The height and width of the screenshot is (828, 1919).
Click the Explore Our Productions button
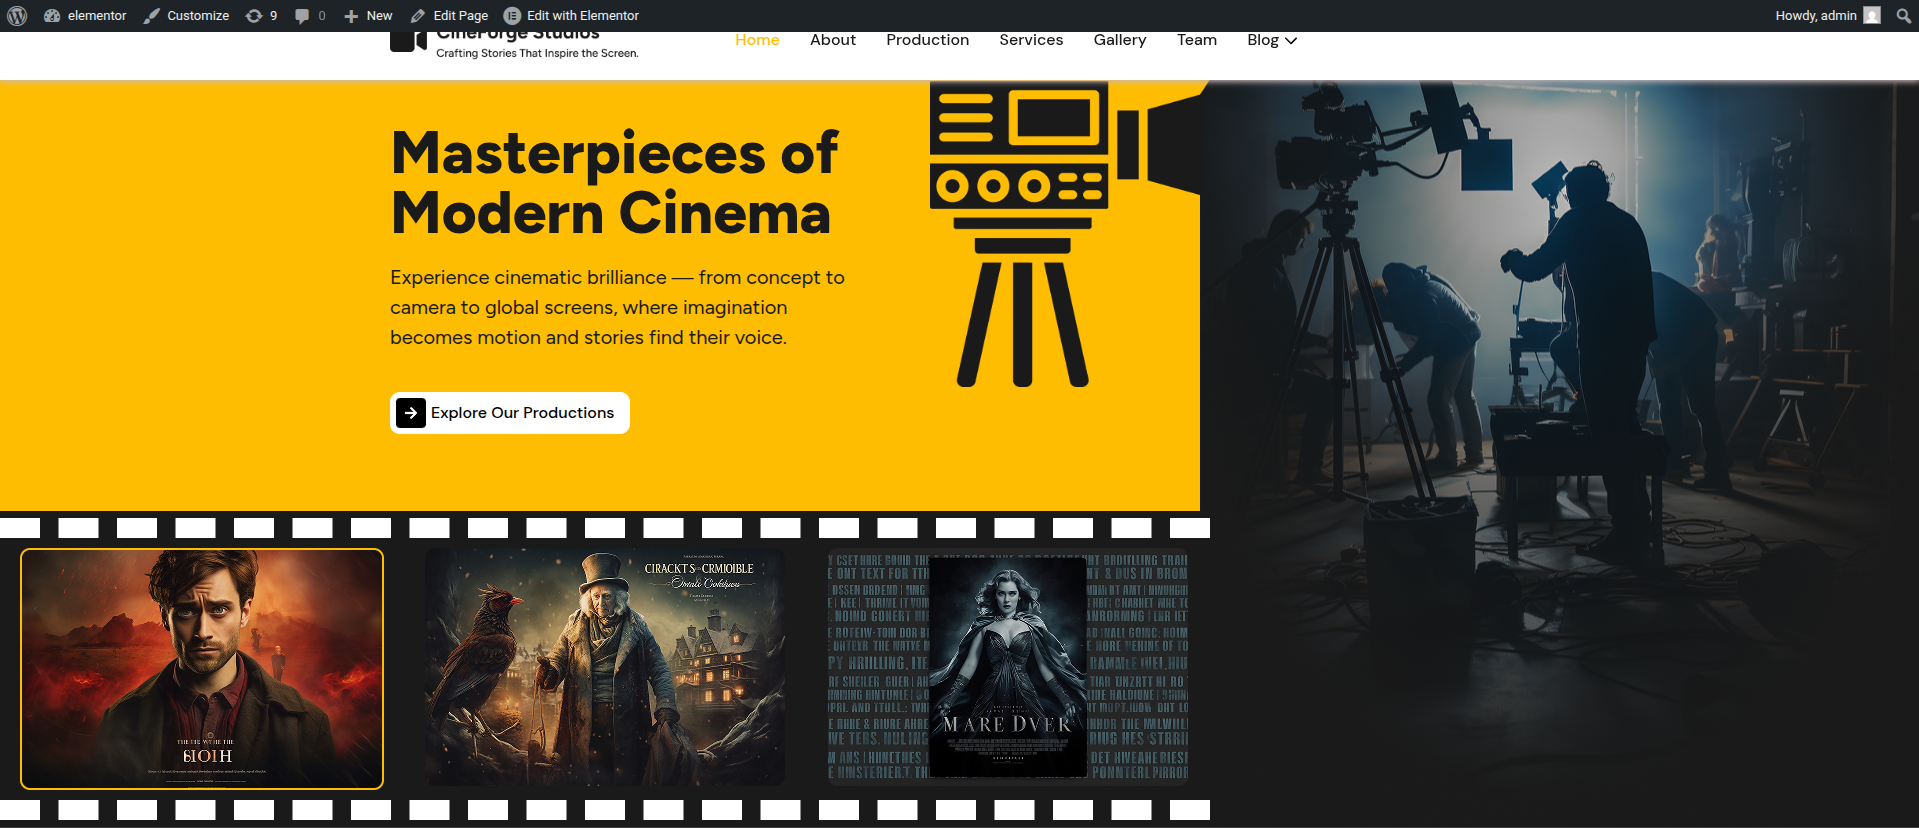(510, 413)
